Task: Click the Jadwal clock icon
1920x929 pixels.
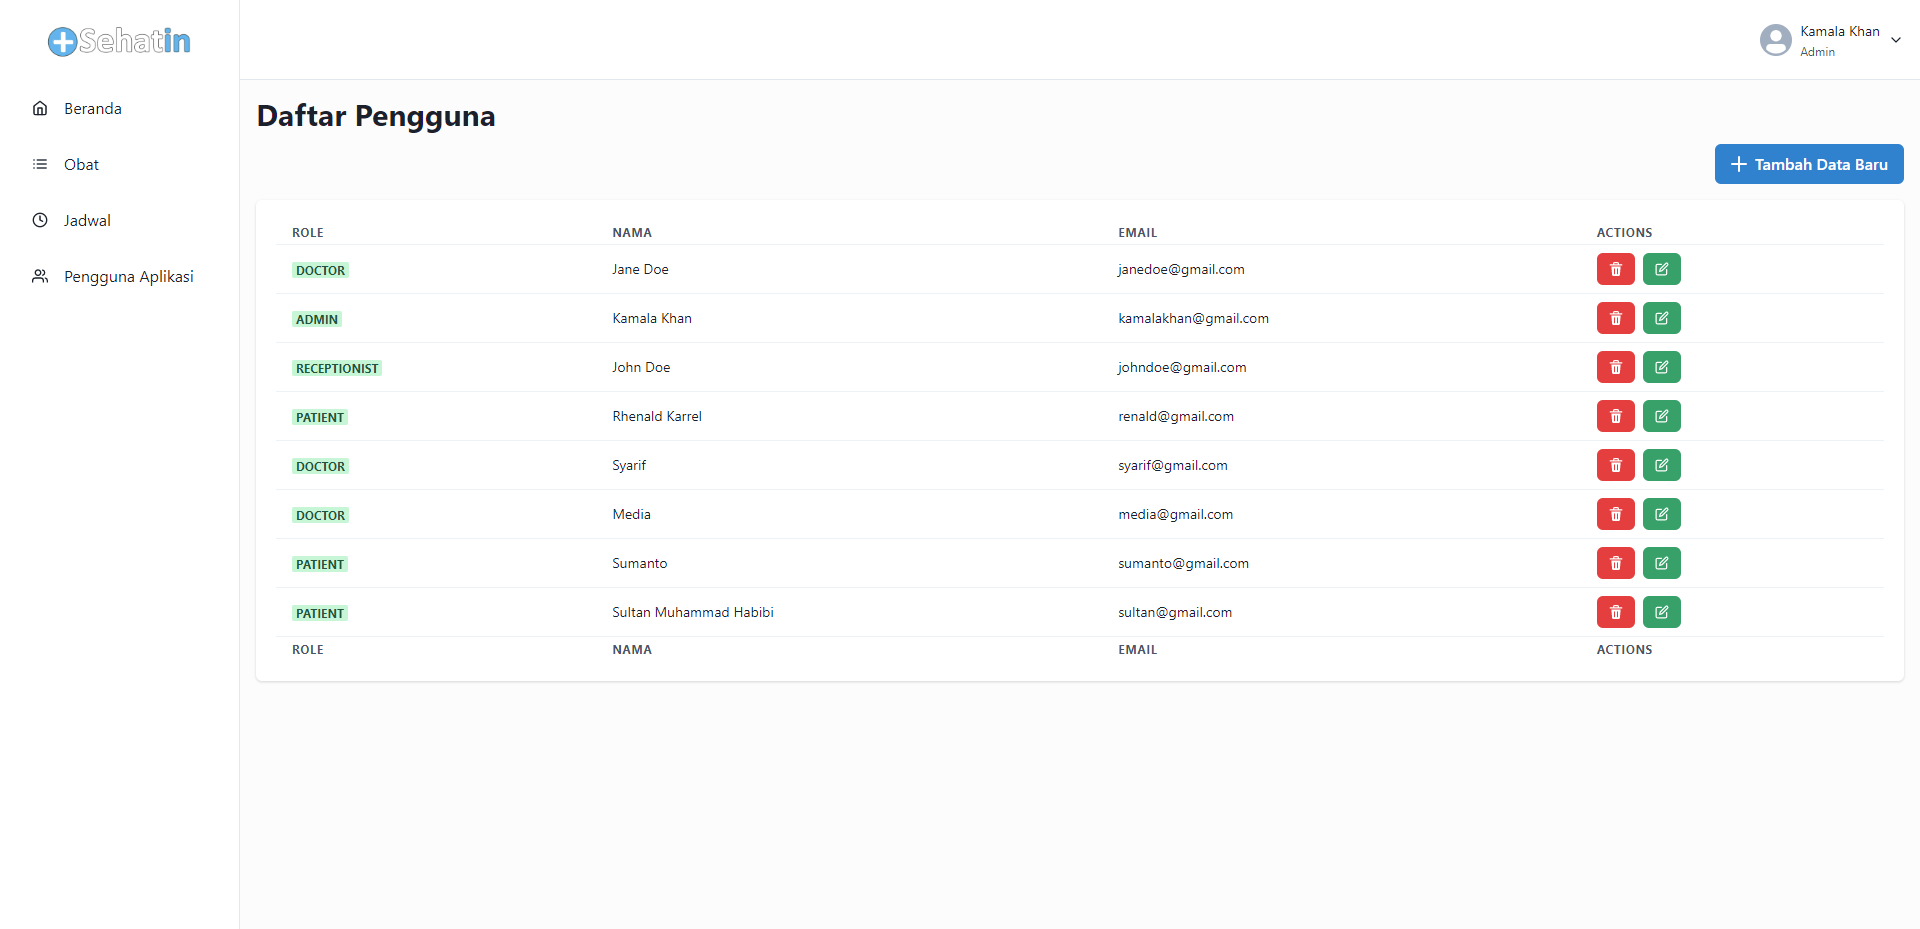Action: [x=40, y=220]
